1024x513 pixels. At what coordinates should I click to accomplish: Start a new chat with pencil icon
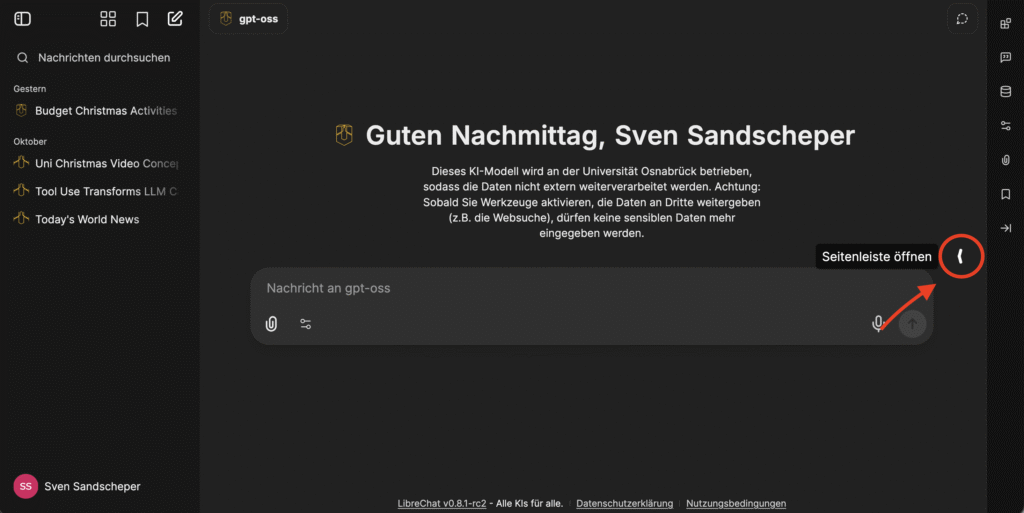(x=175, y=19)
